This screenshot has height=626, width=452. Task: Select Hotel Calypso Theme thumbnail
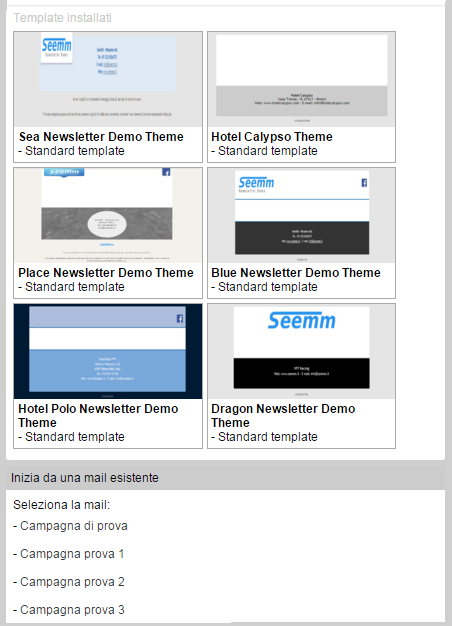(301, 79)
